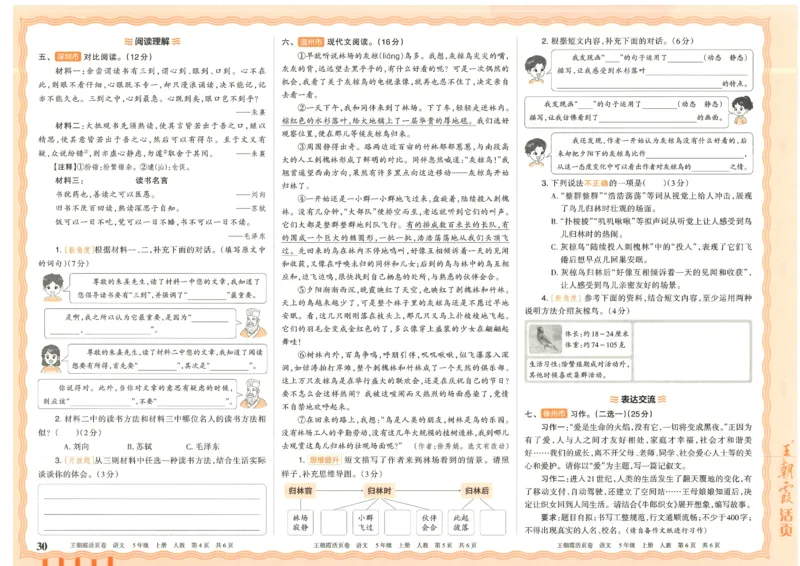Viewport: 800px width, 566px height.
Task: Click the 表达交流 section heading
Action: [638, 399]
